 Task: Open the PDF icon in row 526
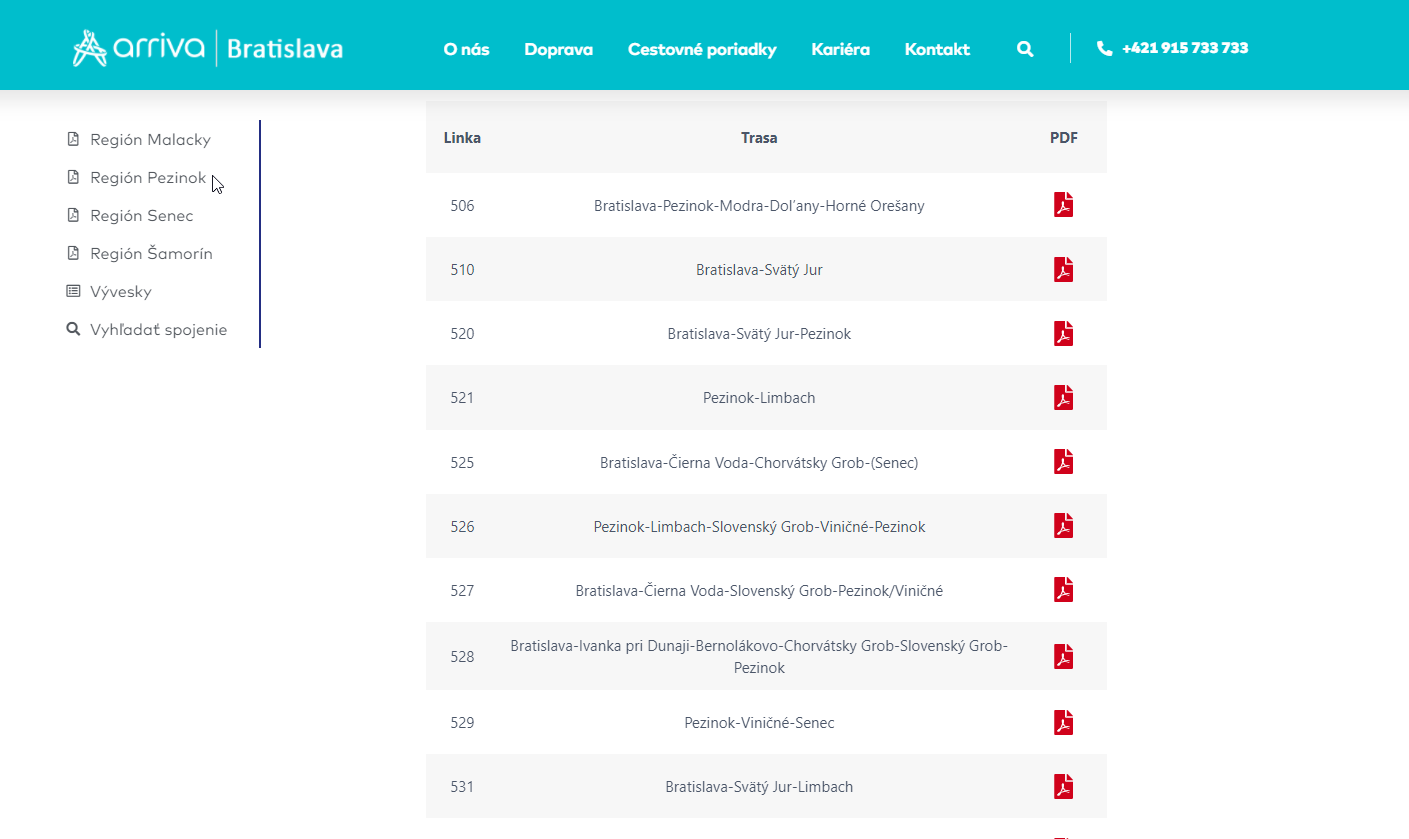coord(1063,526)
